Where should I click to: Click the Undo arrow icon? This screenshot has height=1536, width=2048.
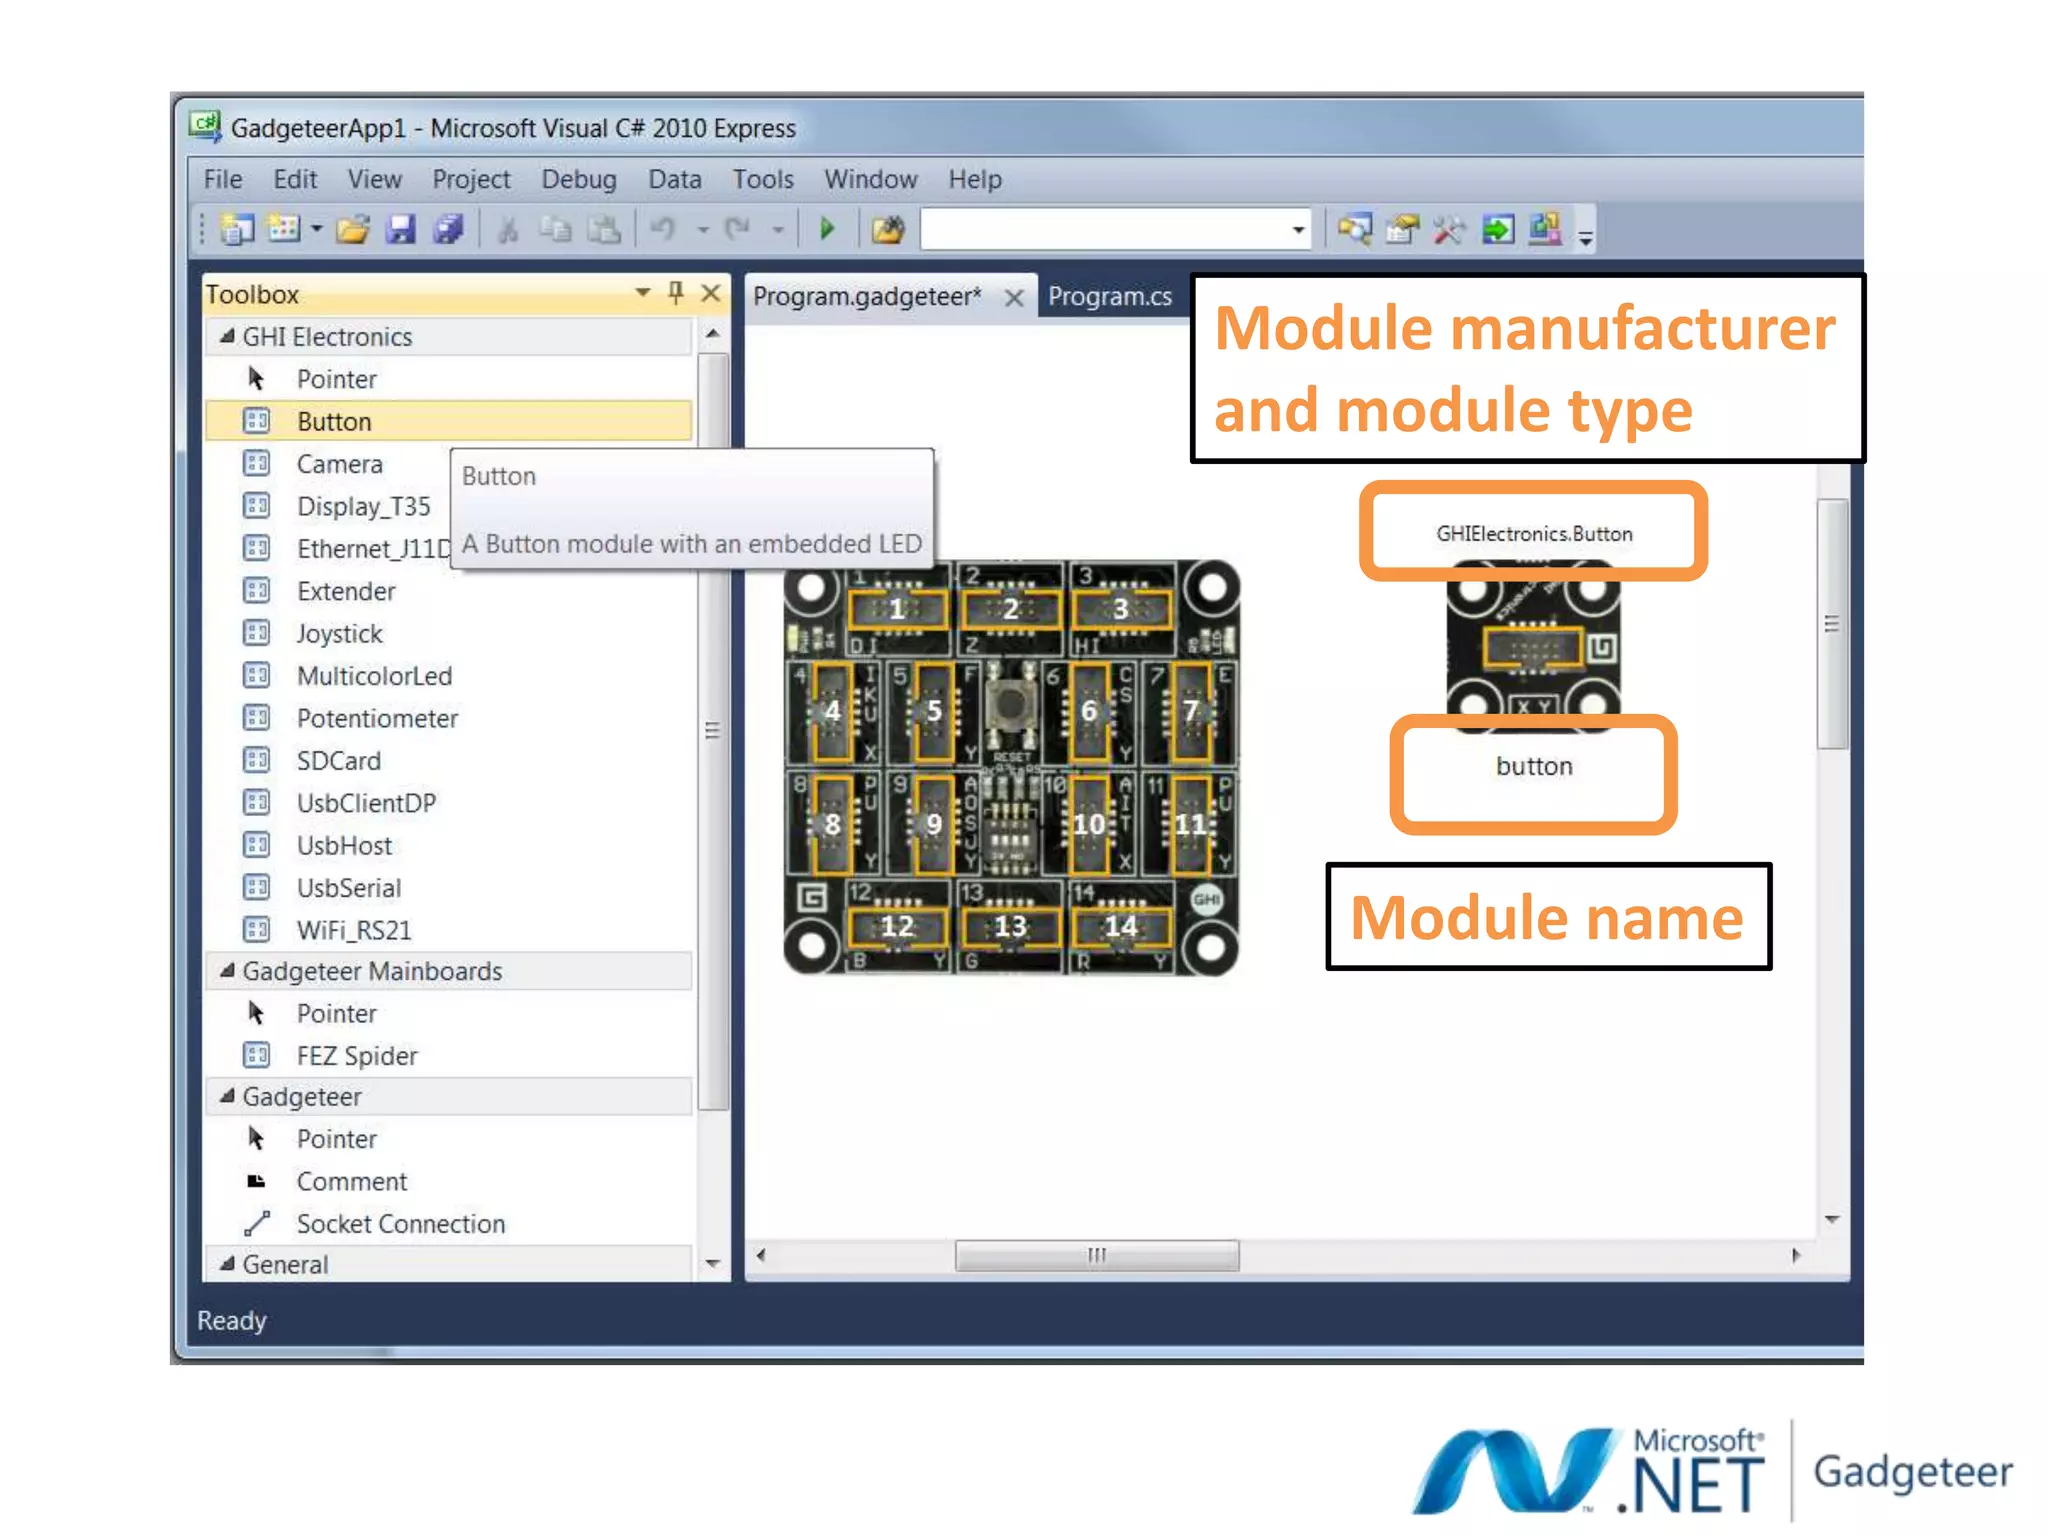coord(664,230)
